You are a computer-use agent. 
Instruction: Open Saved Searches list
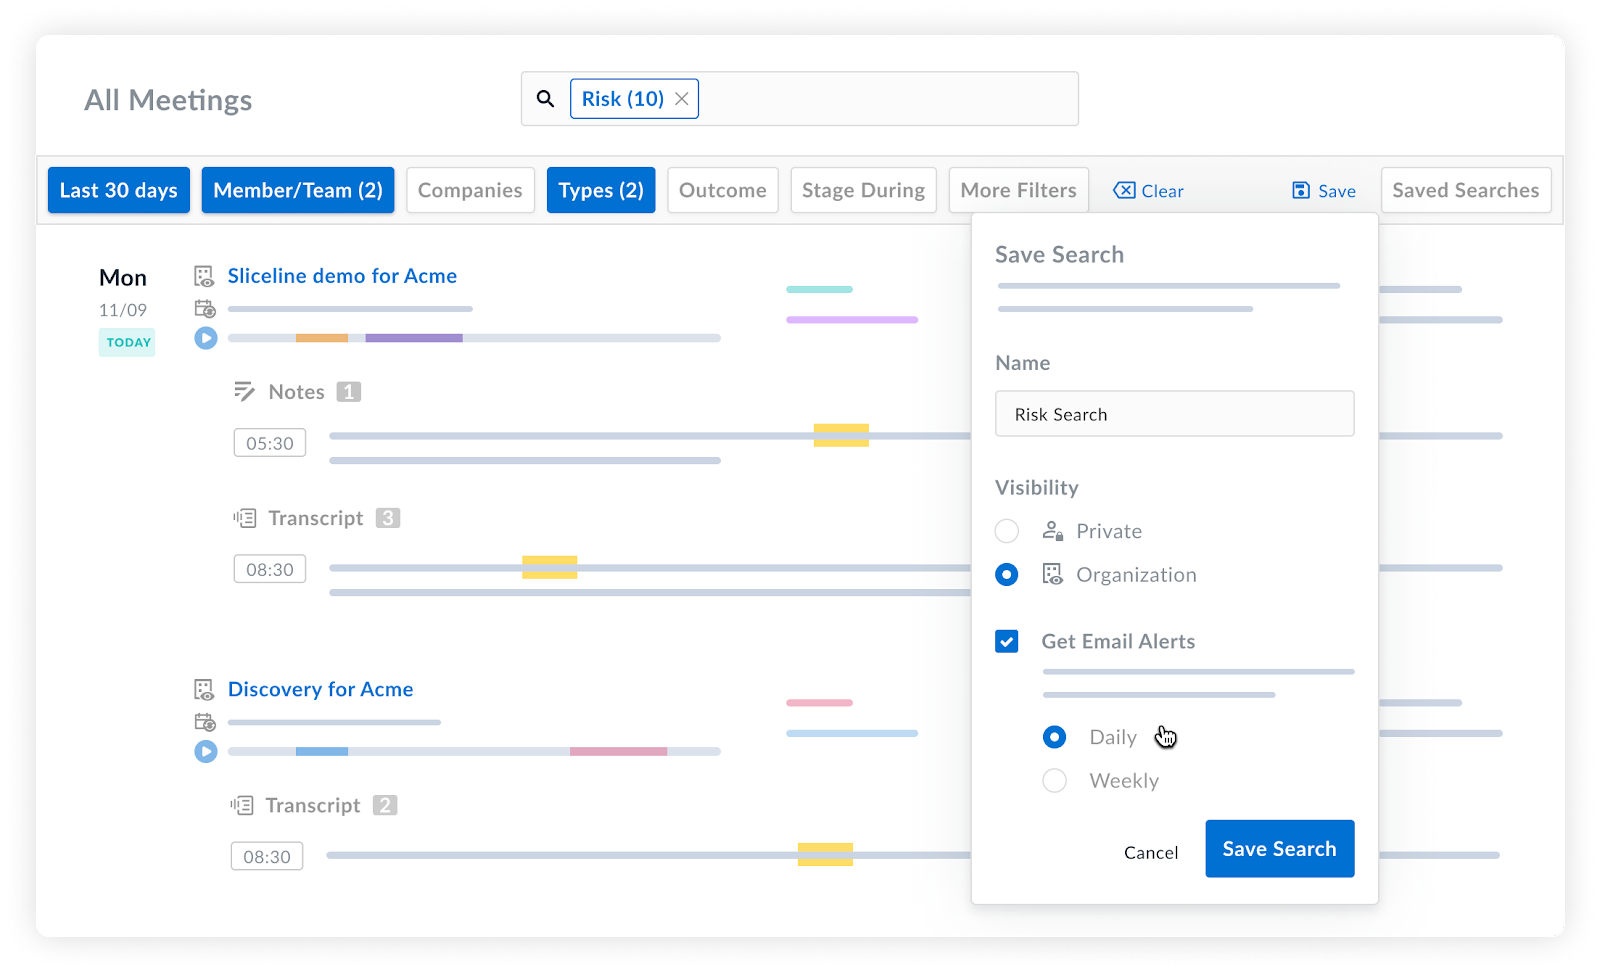(x=1465, y=190)
